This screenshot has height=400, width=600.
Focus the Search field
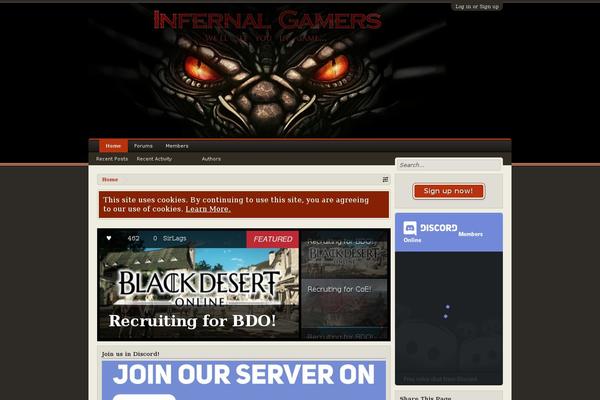[x=448, y=165]
